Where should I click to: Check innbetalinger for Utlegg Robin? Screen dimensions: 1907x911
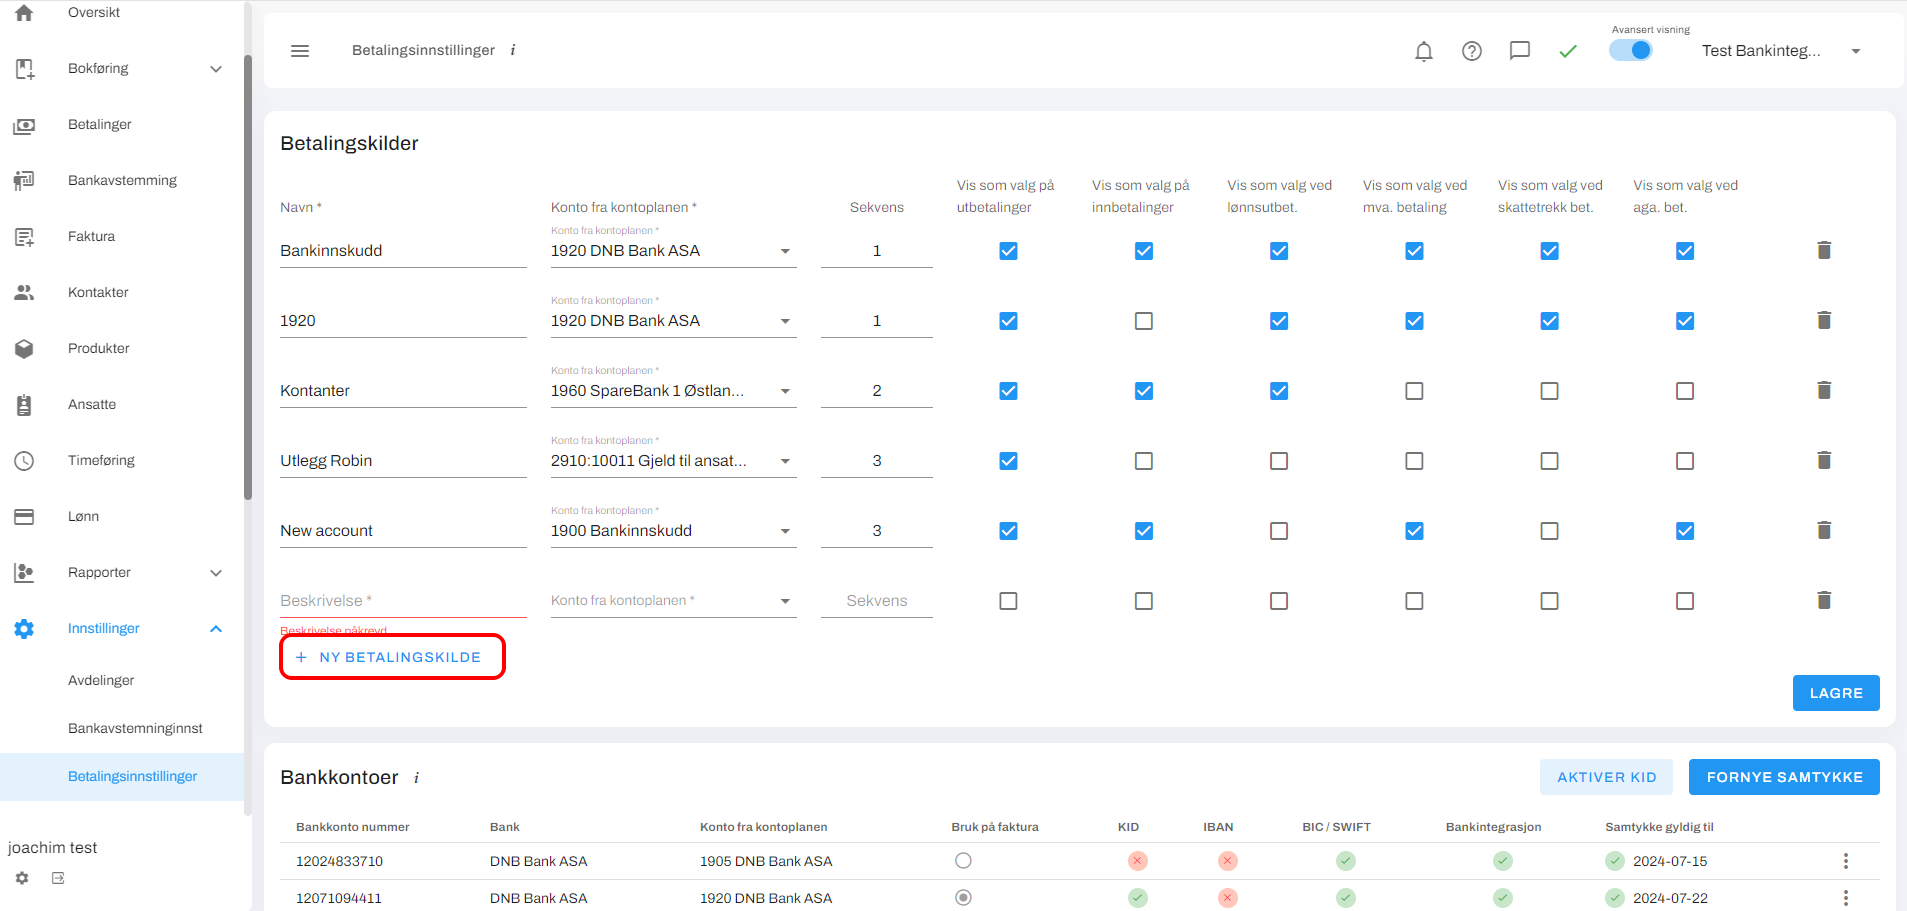click(x=1144, y=461)
